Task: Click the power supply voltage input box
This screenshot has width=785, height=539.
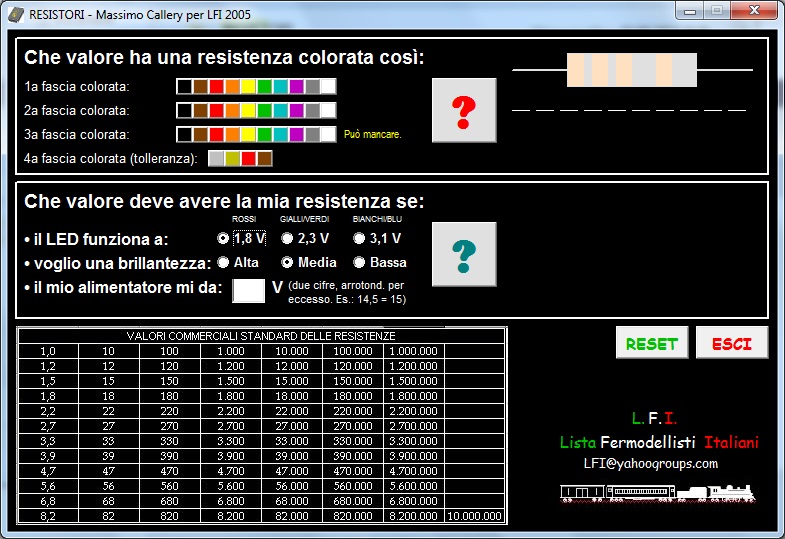Action: click(248, 290)
